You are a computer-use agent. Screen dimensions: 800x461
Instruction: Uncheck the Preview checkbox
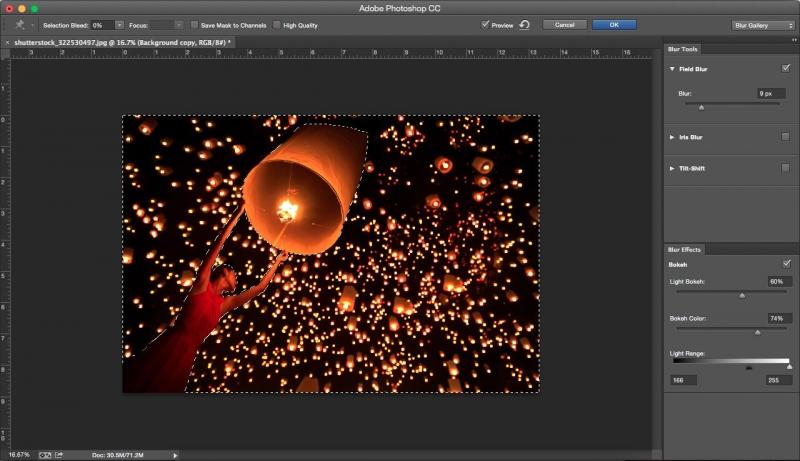(x=485, y=24)
